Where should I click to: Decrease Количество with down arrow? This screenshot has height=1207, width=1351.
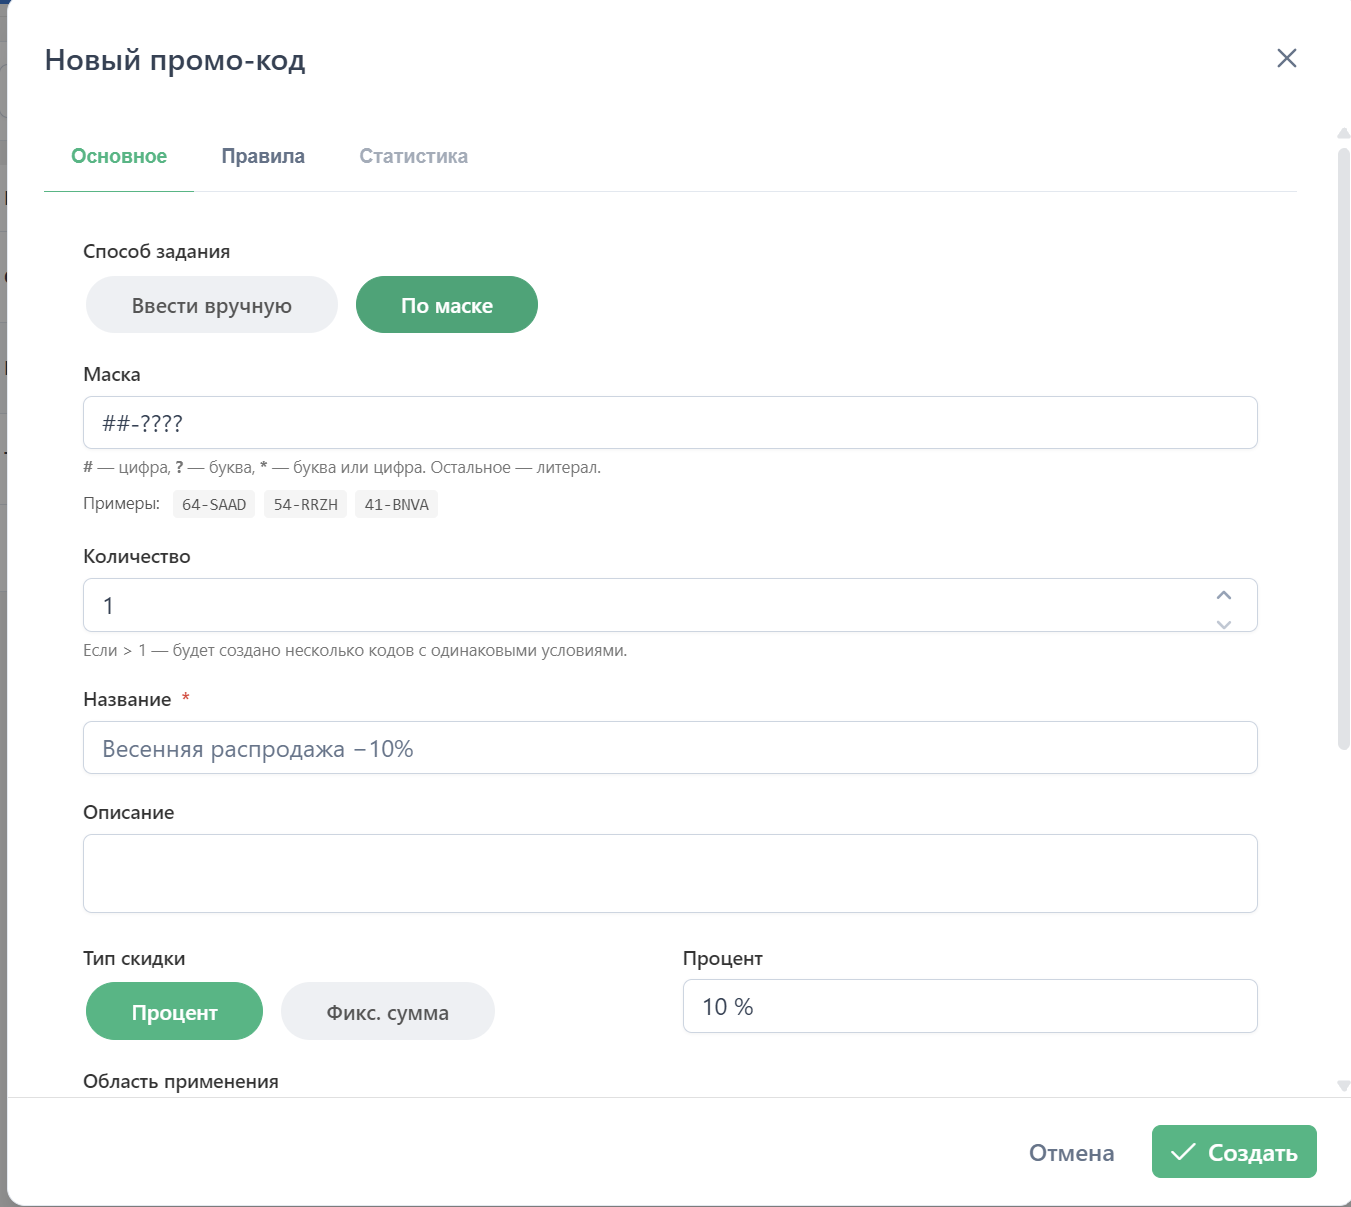1223,624
